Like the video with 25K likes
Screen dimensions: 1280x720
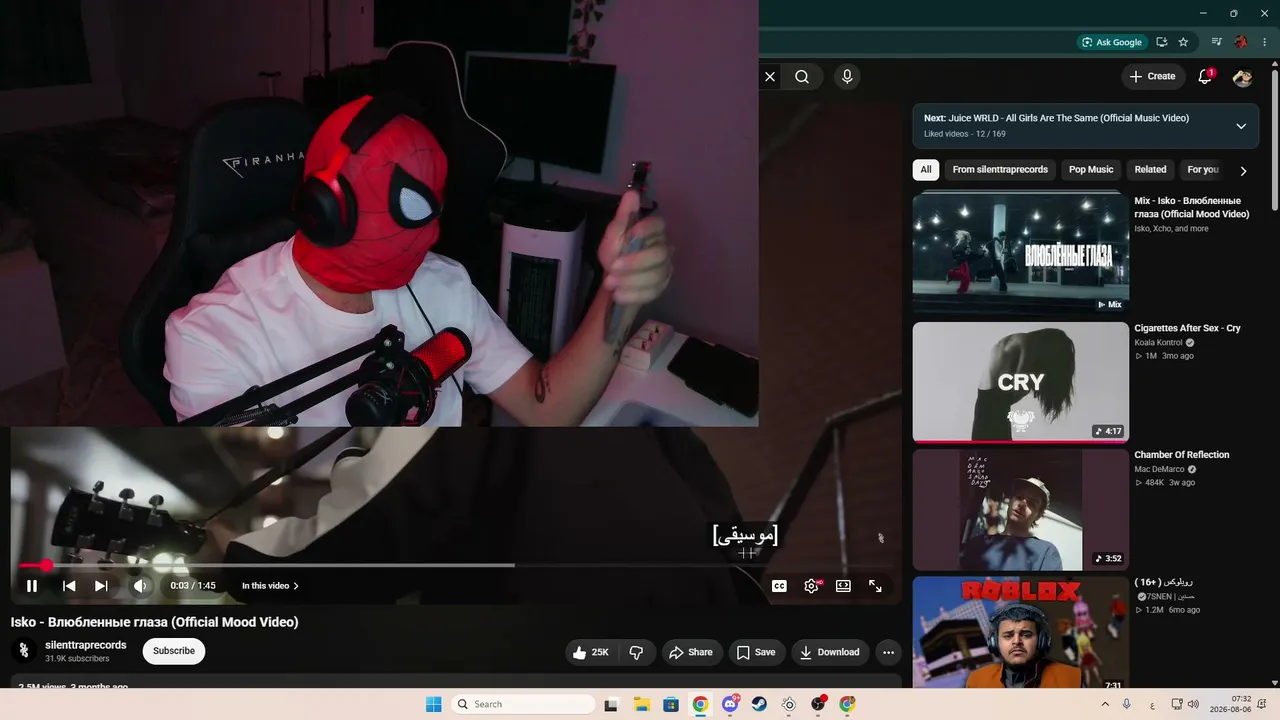click(x=591, y=652)
